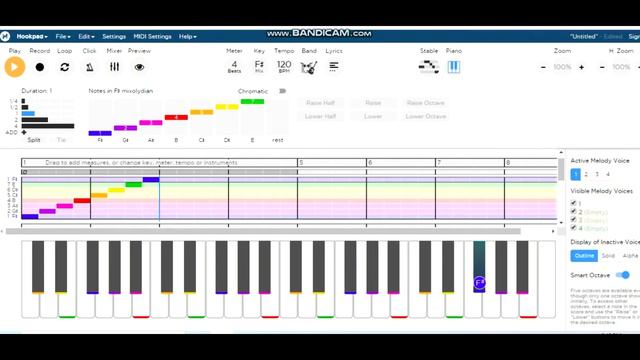
Task: Toggle the metronome Click icon
Action: click(x=90, y=67)
